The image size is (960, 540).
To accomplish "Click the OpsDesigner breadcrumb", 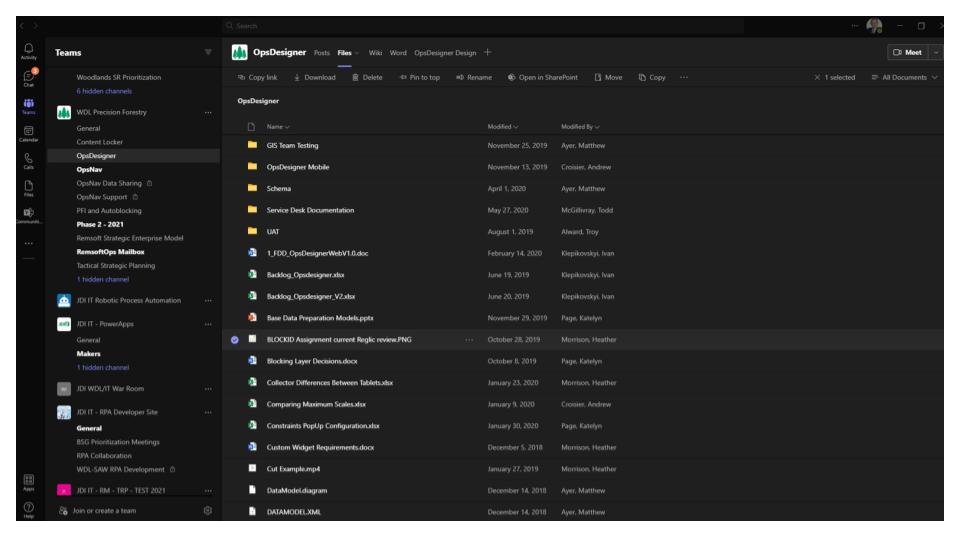I will [258, 101].
